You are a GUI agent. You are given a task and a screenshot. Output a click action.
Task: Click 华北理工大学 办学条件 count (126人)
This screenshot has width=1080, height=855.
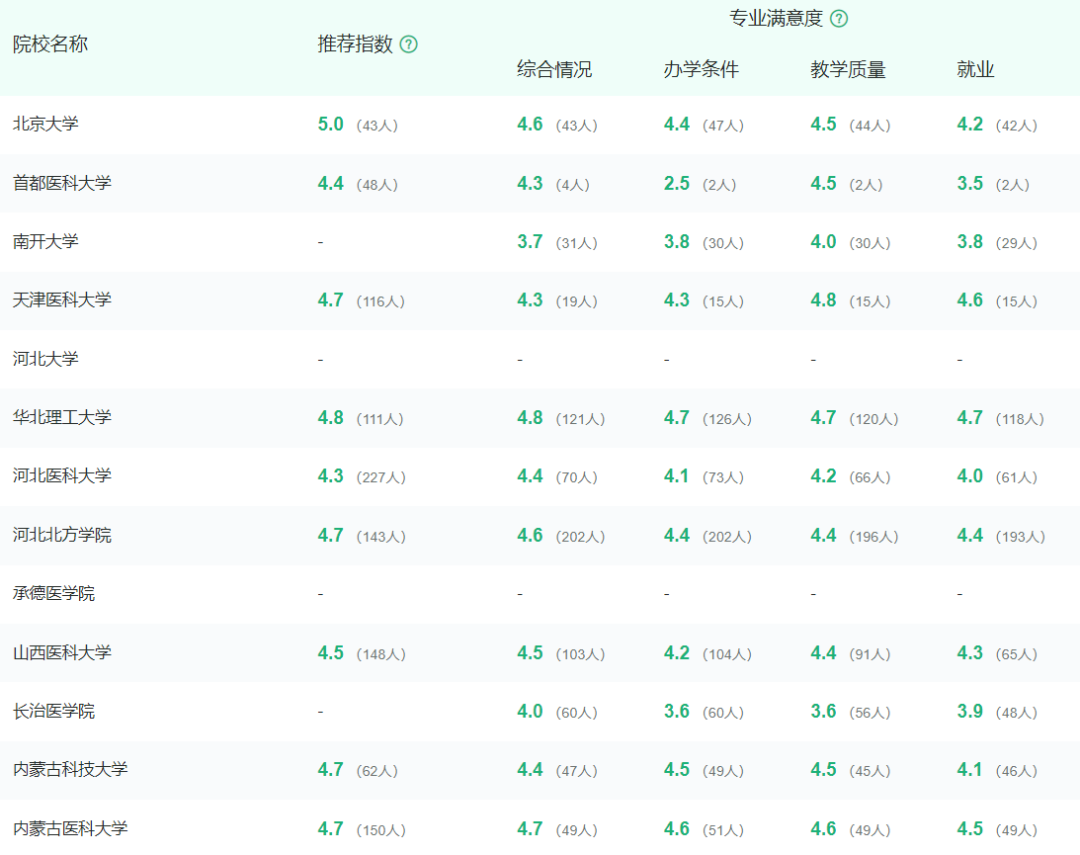click(x=727, y=419)
